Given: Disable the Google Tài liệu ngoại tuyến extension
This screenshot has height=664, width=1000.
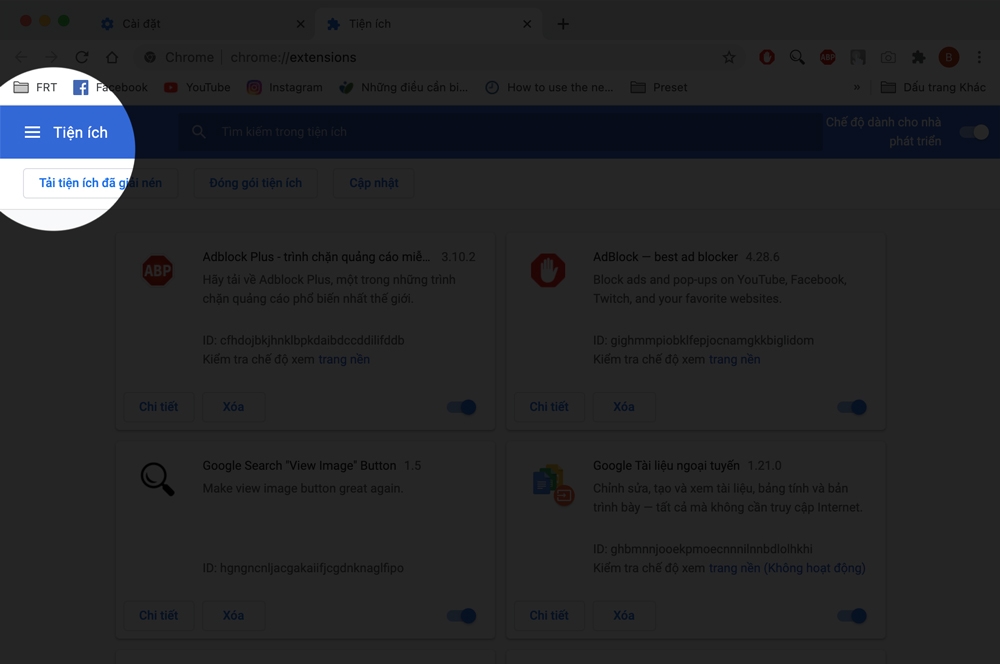Looking at the screenshot, I should [850, 616].
